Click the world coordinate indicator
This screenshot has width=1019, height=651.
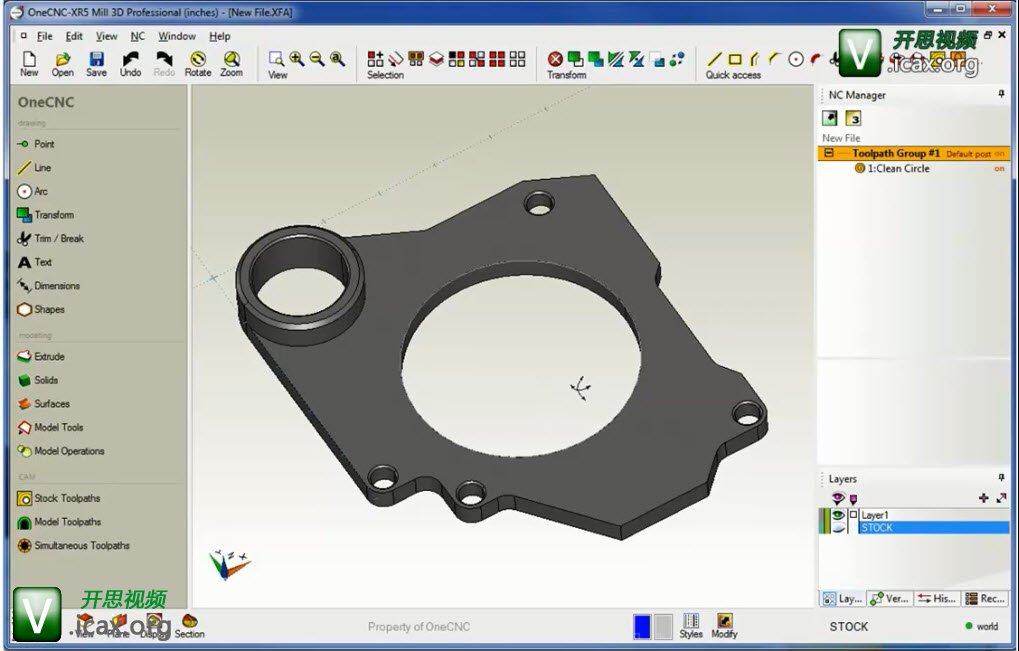pos(982,626)
